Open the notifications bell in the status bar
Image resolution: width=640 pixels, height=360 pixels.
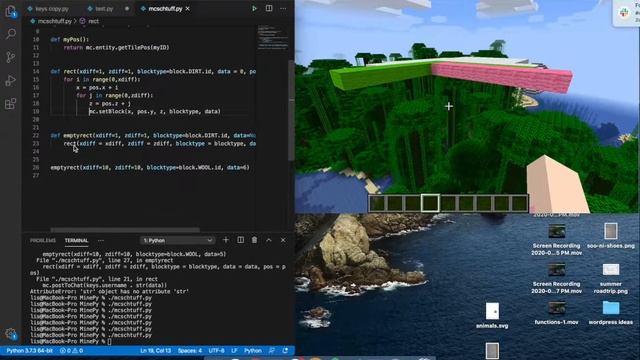pos(285,351)
